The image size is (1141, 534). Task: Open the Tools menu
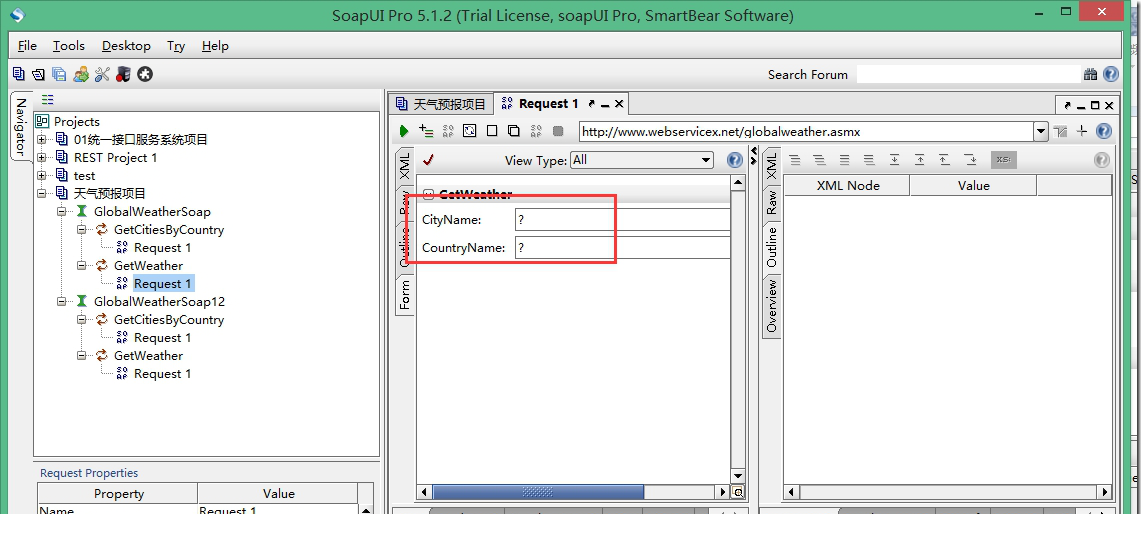click(x=68, y=46)
